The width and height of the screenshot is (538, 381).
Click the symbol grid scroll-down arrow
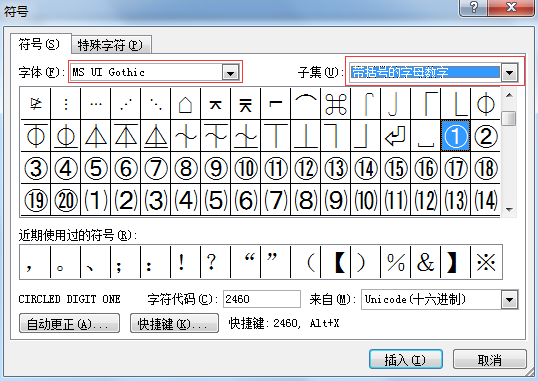[x=509, y=209]
